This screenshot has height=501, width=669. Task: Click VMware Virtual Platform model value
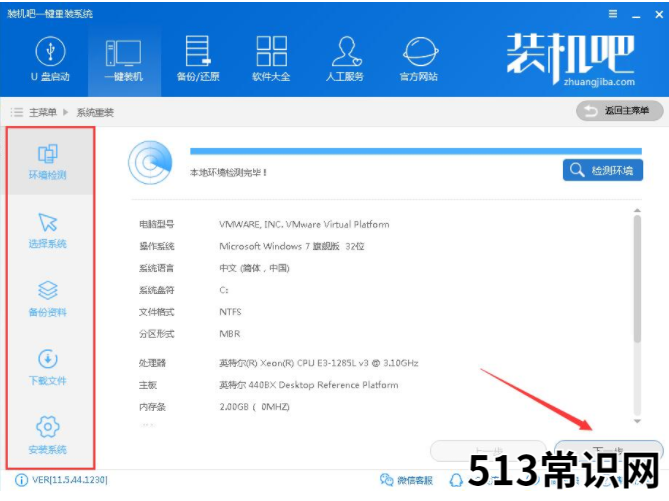click(x=304, y=224)
